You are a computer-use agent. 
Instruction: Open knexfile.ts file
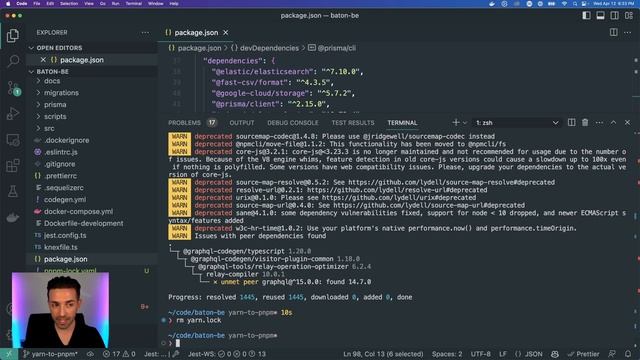tap(61, 247)
